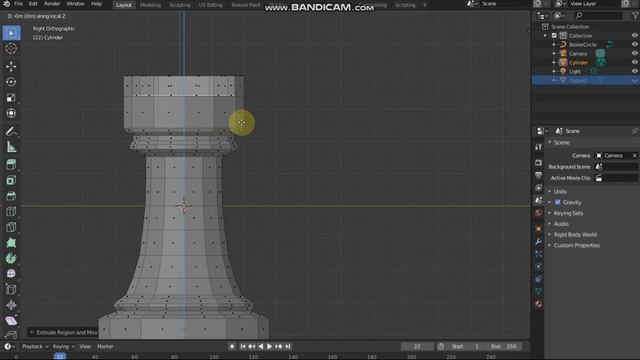Open the timeline View menu
This screenshot has height=360, width=640.
tap(85, 347)
